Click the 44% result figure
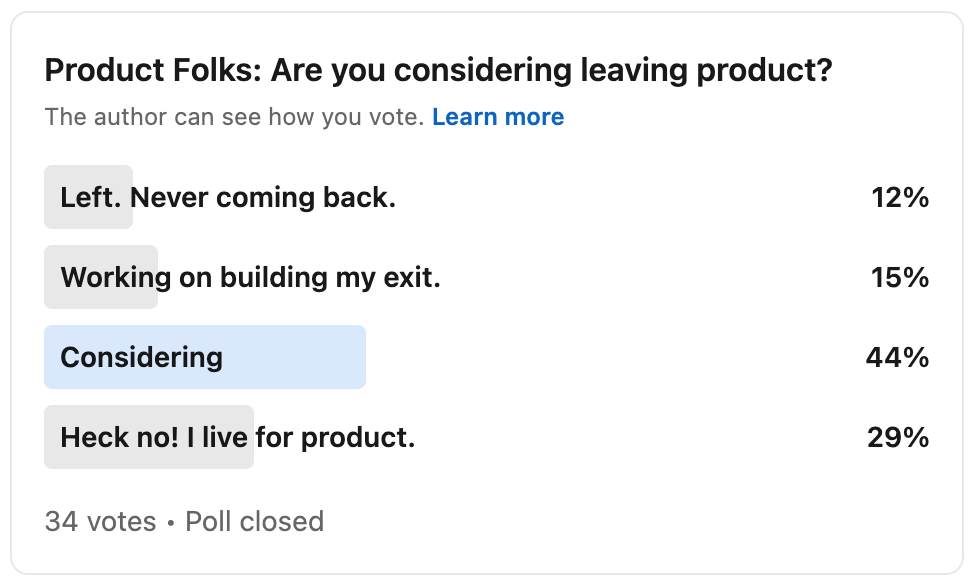This screenshot has width=972, height=586. [897, 357]
